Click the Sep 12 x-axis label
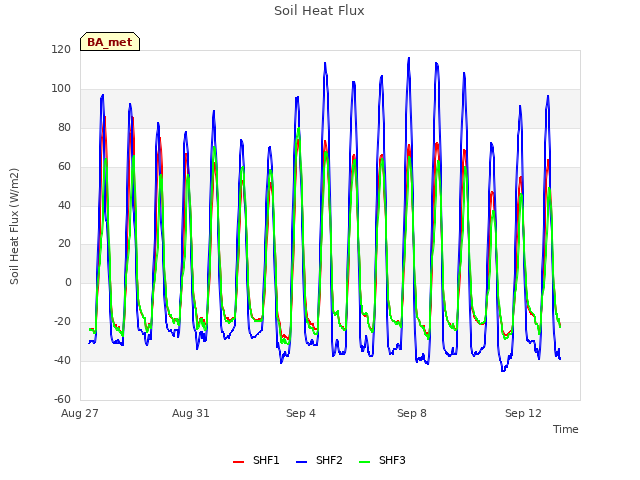This screenshot has height=480, width=640. [523, 413]
